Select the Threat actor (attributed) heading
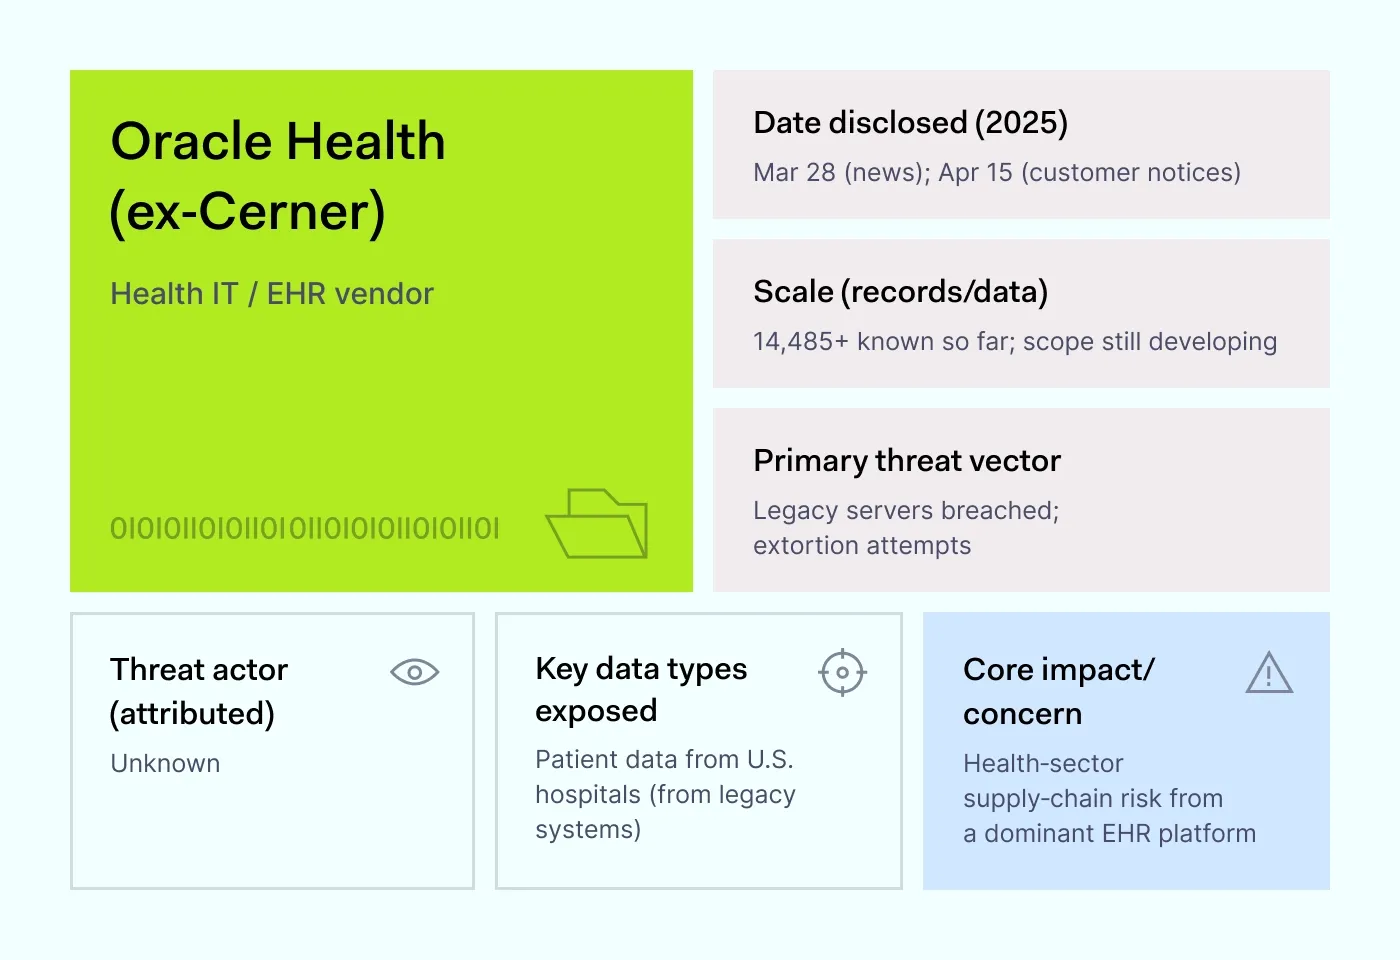This screenshot has width=1400, height=960. point(199,691)
